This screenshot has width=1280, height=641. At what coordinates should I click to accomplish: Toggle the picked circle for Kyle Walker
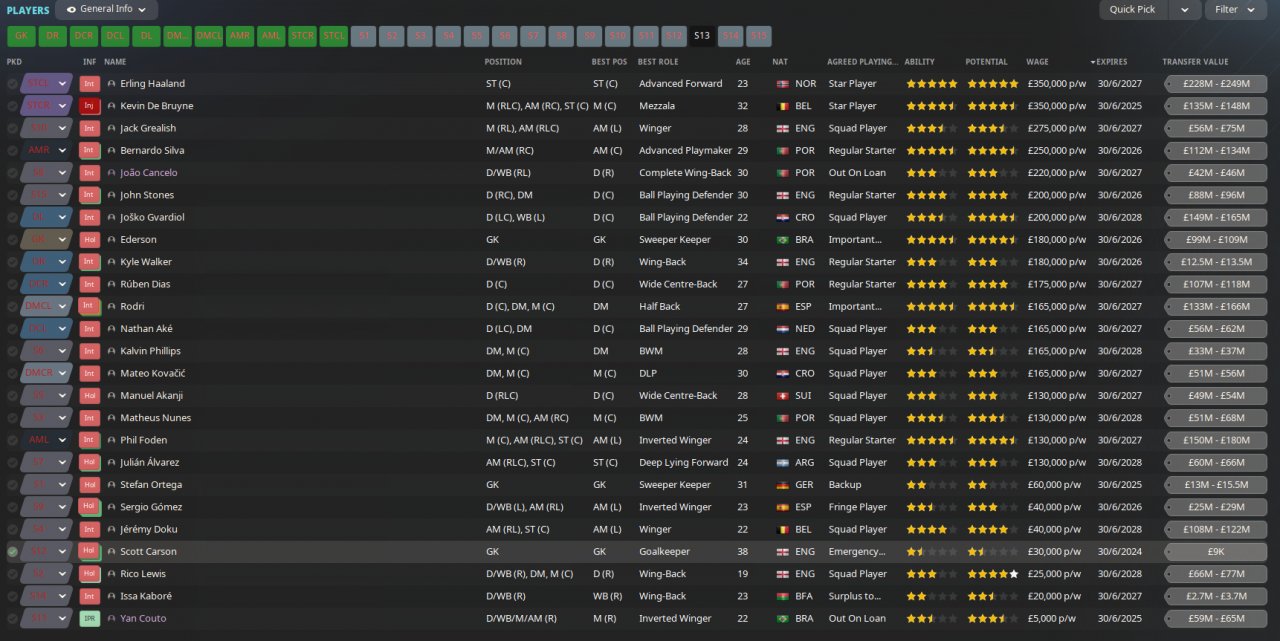(12, 262)
